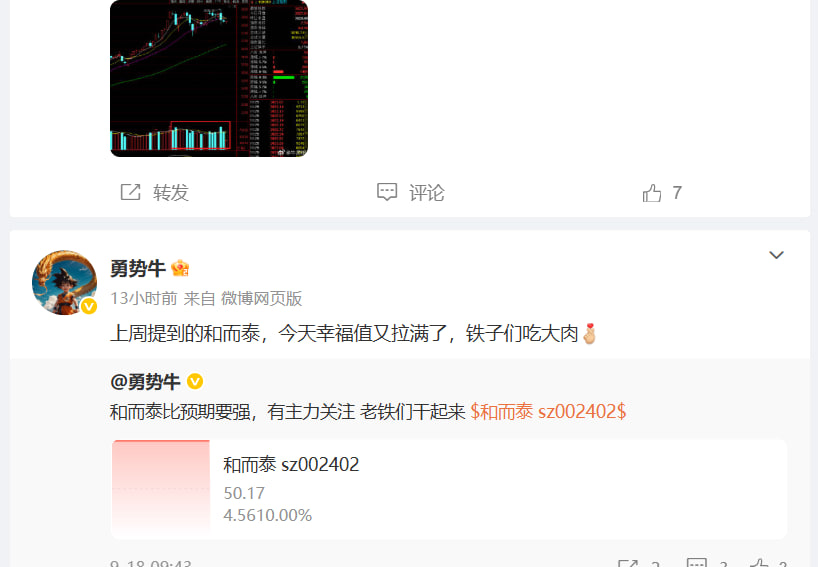
Task: Click the finger-heart emoji in post text
Action: (x=589, y=334)
